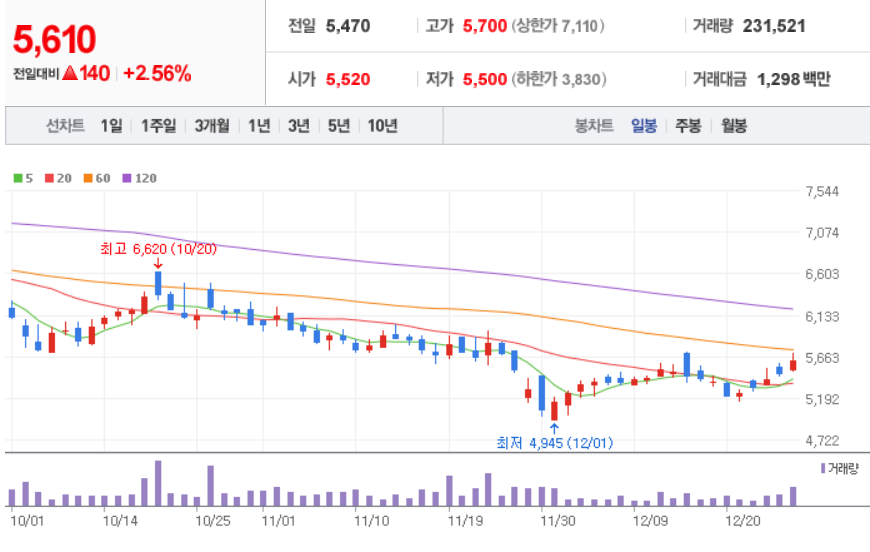Click the orange 60-day moving average swatch

click(88, 178)
